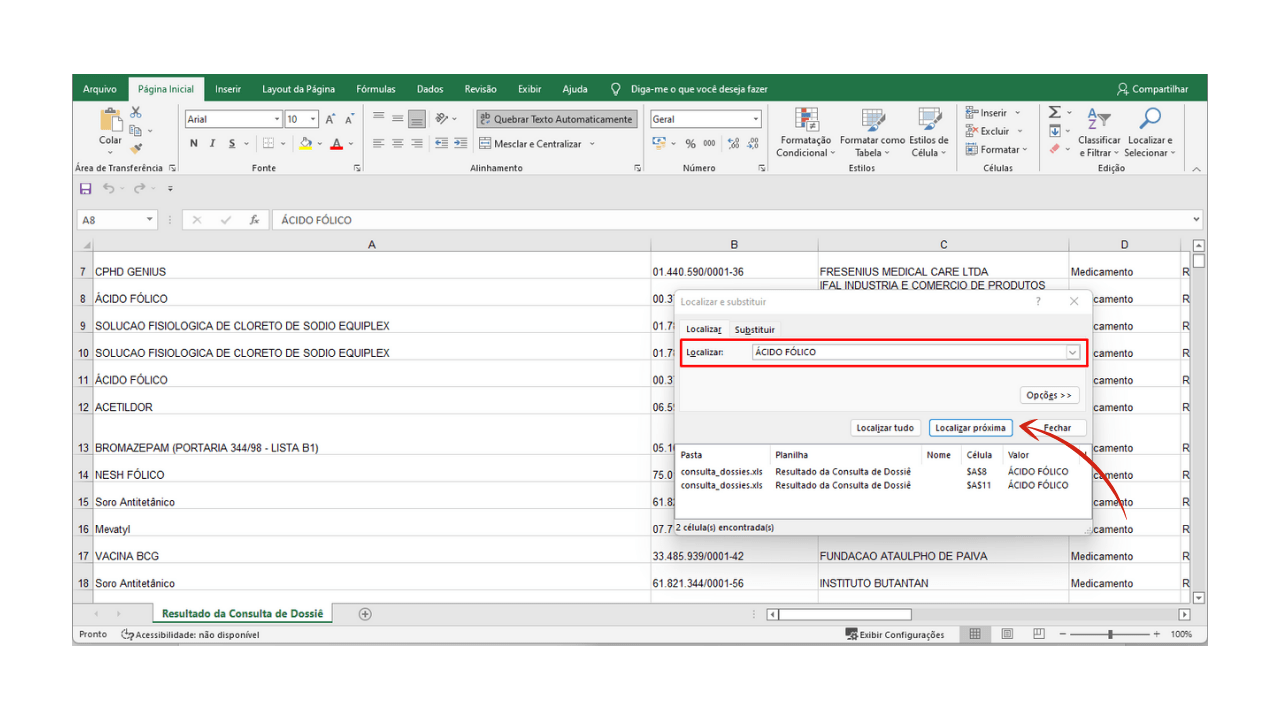Click the Localizar próxima button
Screen dimensions: 1280x720
[x=970, y=428]
